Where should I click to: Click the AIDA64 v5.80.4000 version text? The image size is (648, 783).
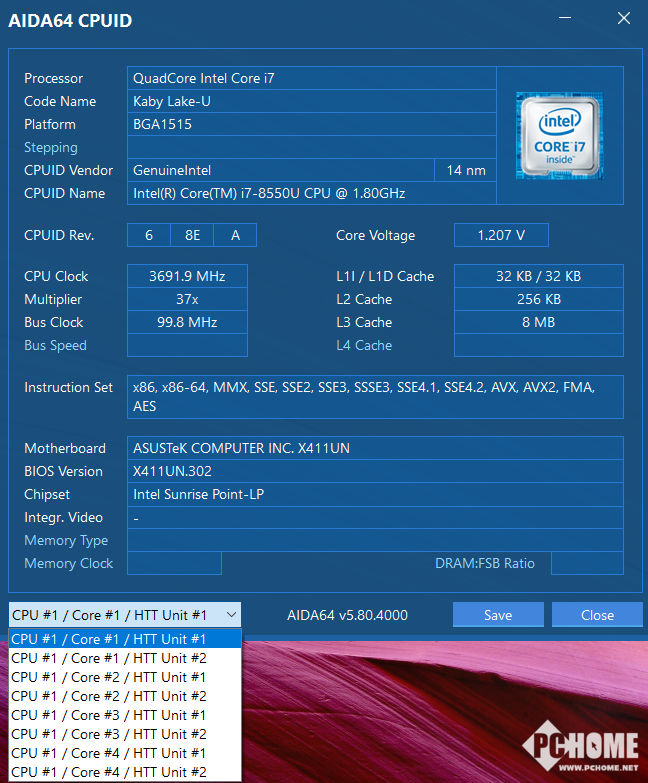[347, 615]
